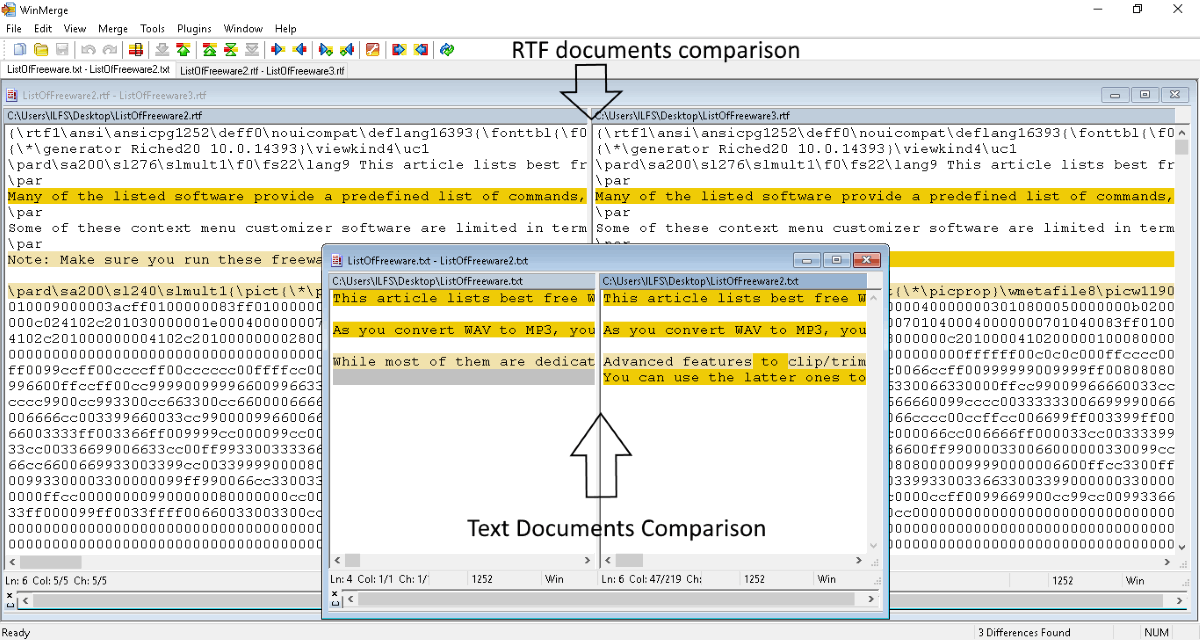Jump to the First Difference toolbar icon
Image resolution: width=1200 pixels, height=640 pixels.
[210, 49]
